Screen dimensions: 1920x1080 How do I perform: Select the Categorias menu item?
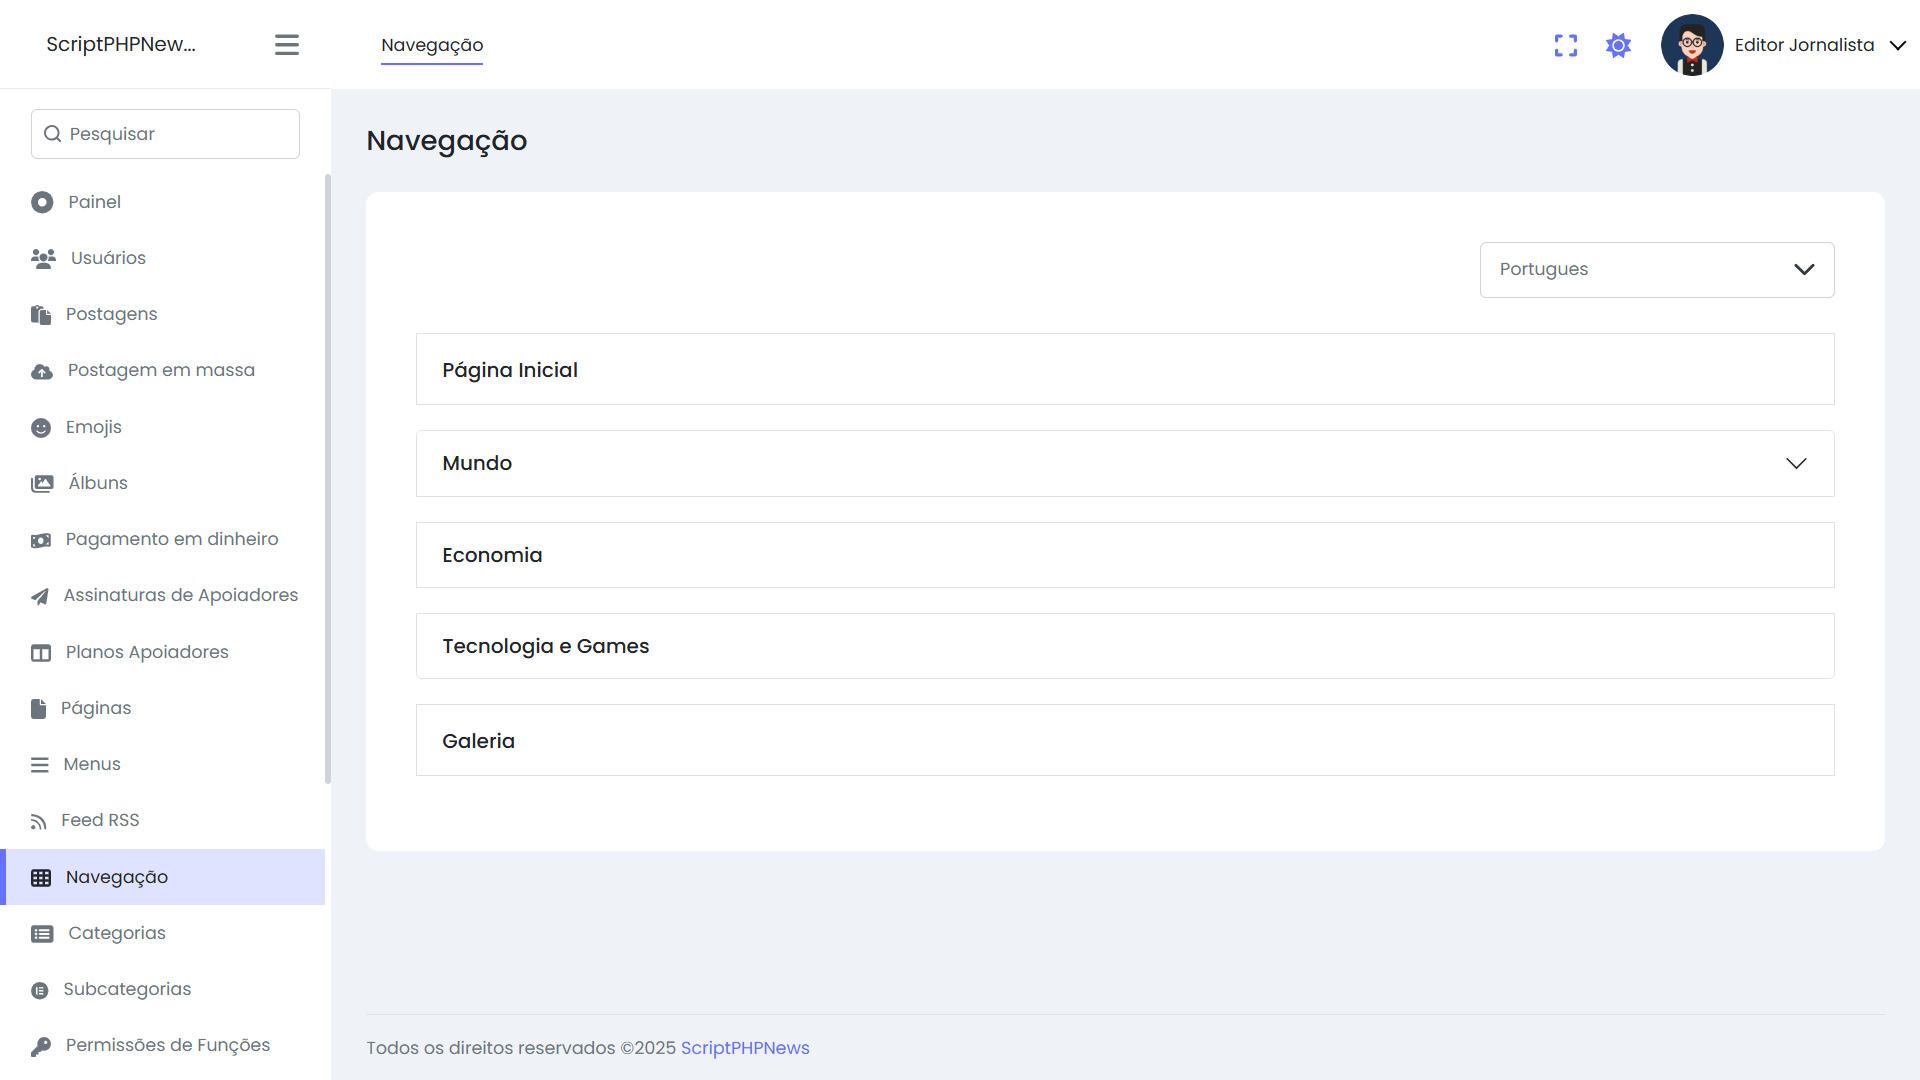tap(116, 933)
